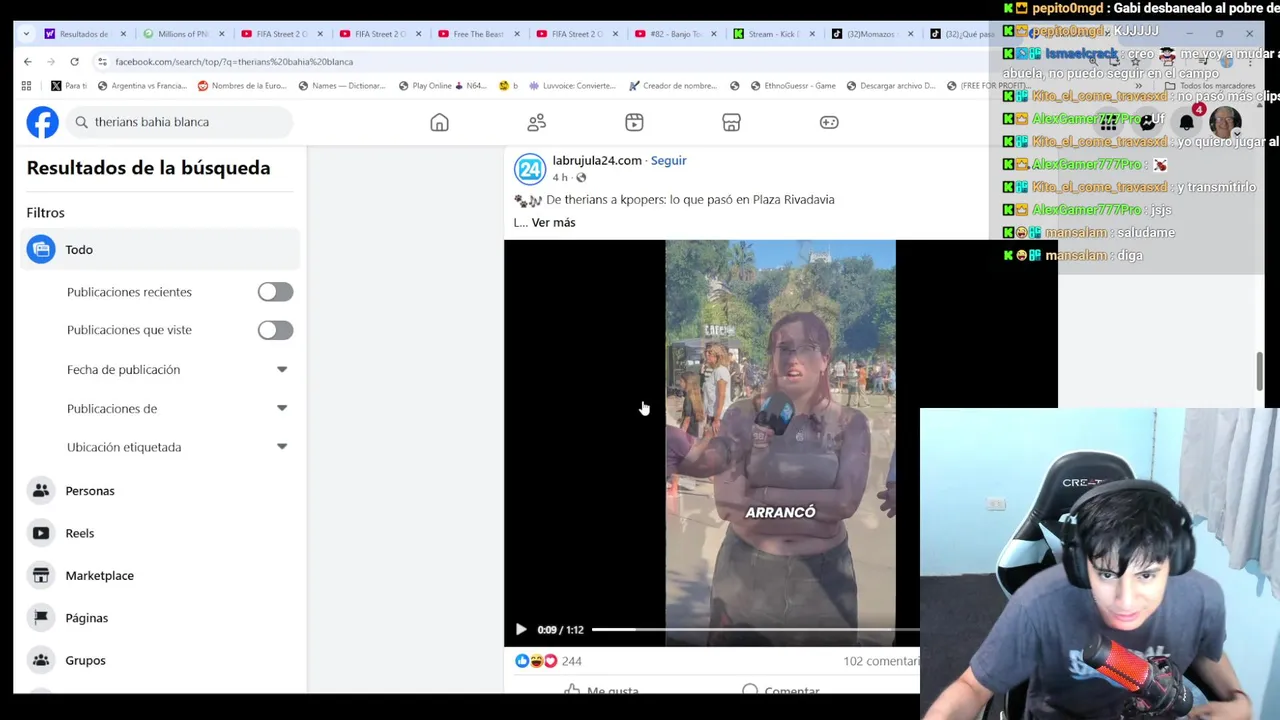Screen dimensions: 1280x720
Task: Open Luvvoice: Convierte bookmark
Action: 571,86
